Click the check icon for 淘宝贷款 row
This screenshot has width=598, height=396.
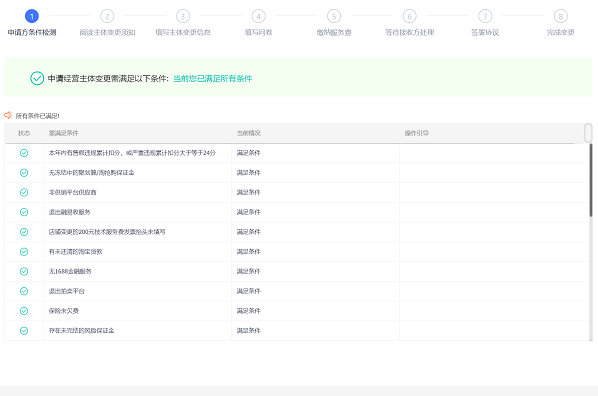[24, 252]
